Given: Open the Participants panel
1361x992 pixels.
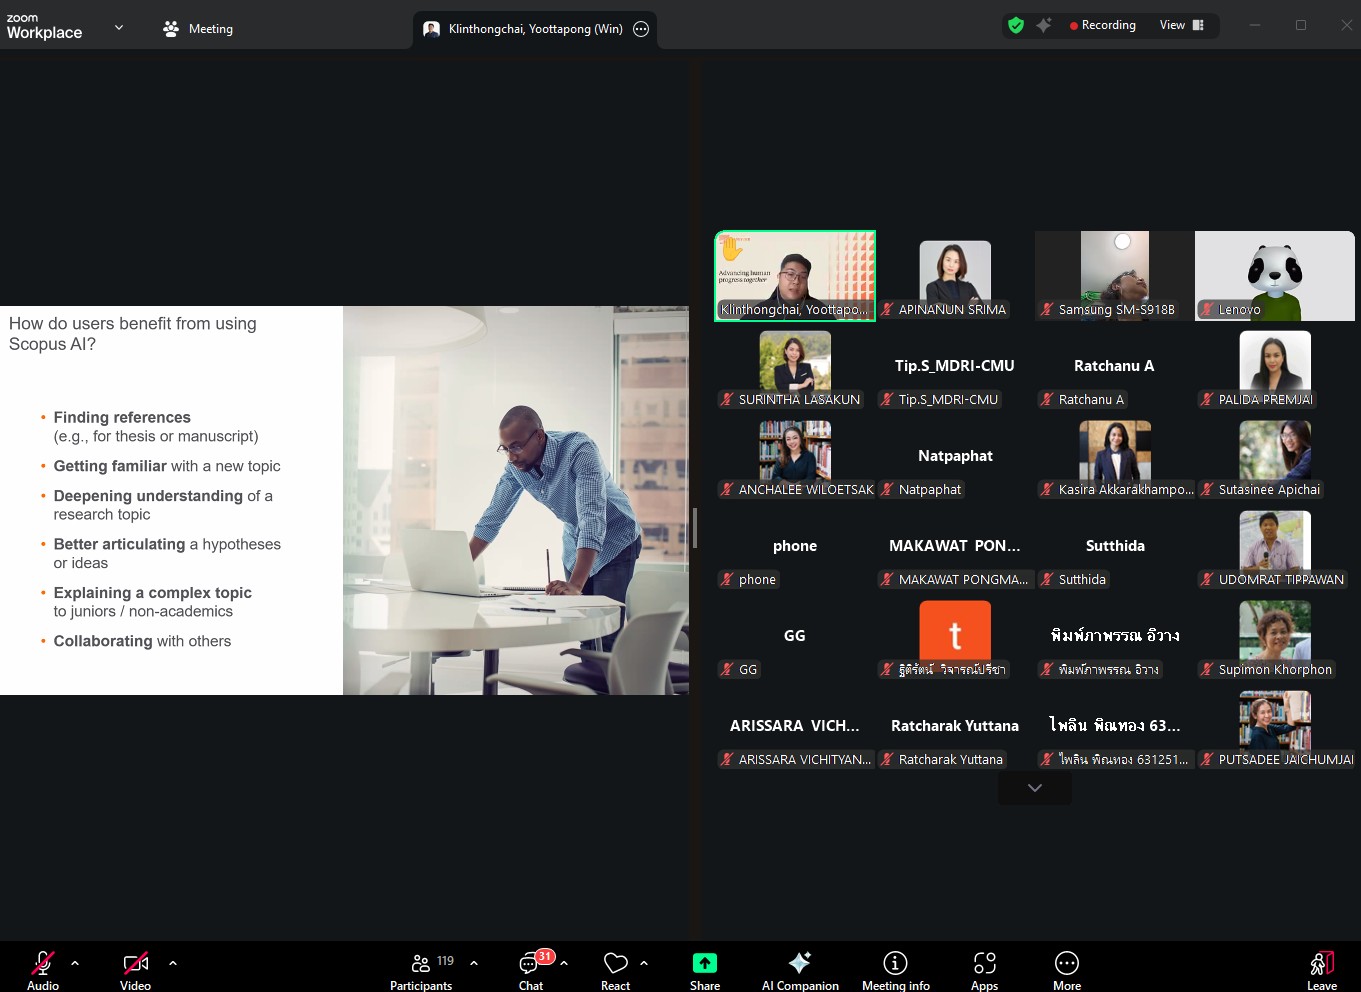Looking at the screenshot, I should pyautogui.click(x=421, y=969).
